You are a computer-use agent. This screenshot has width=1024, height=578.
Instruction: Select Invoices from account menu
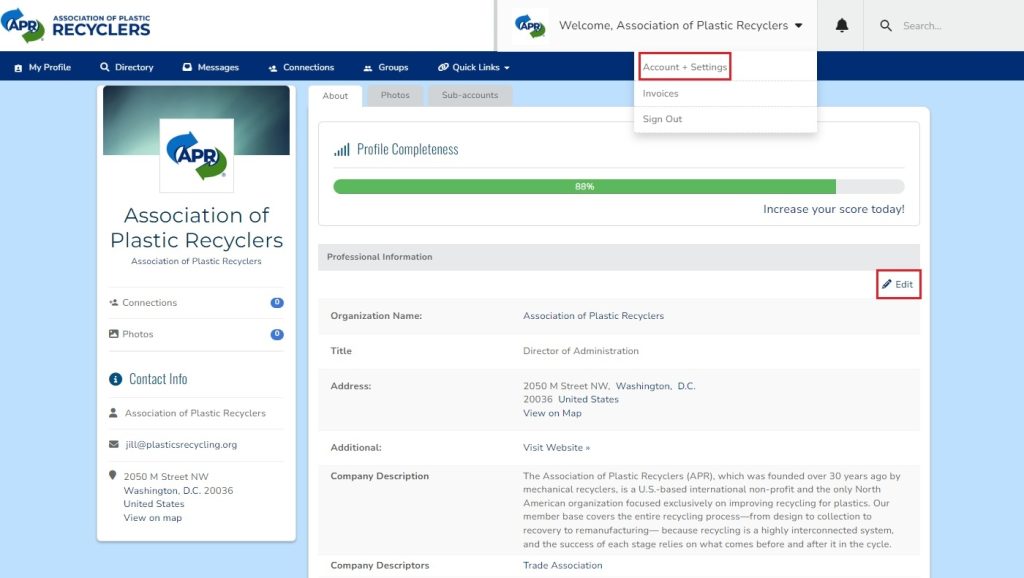[660, 93]
